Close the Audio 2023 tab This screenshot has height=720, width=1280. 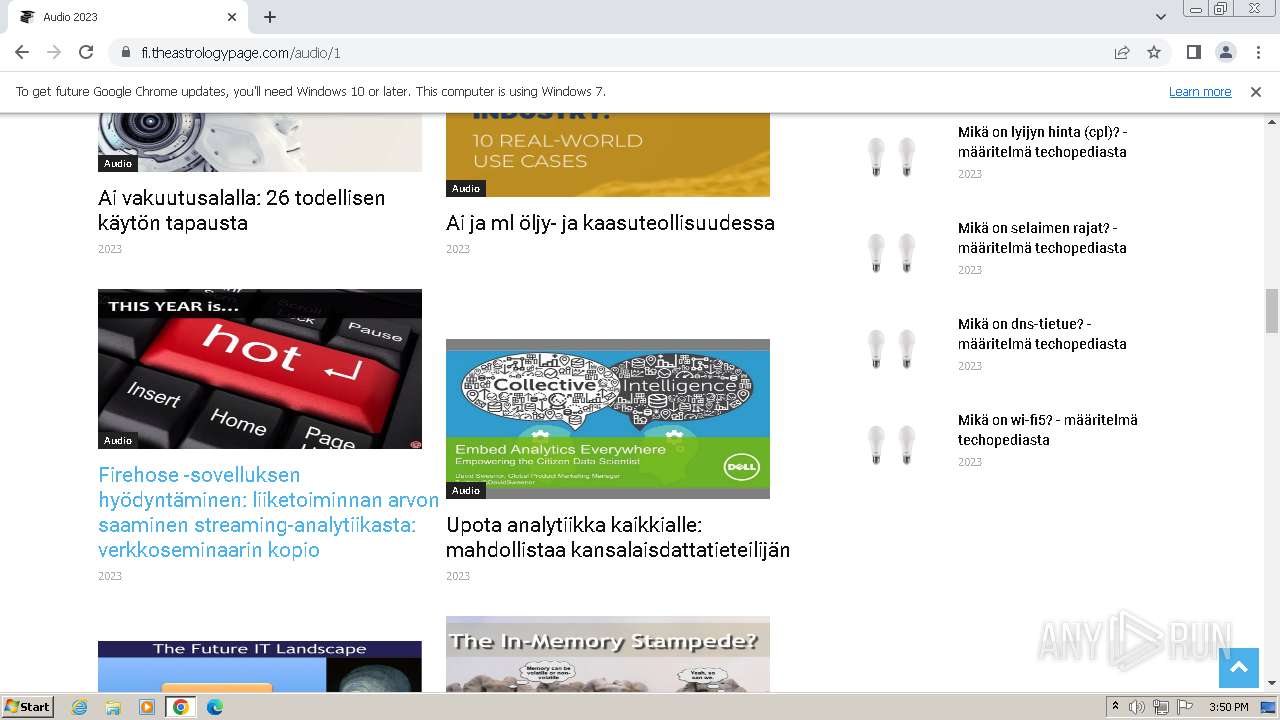point(232,17)
